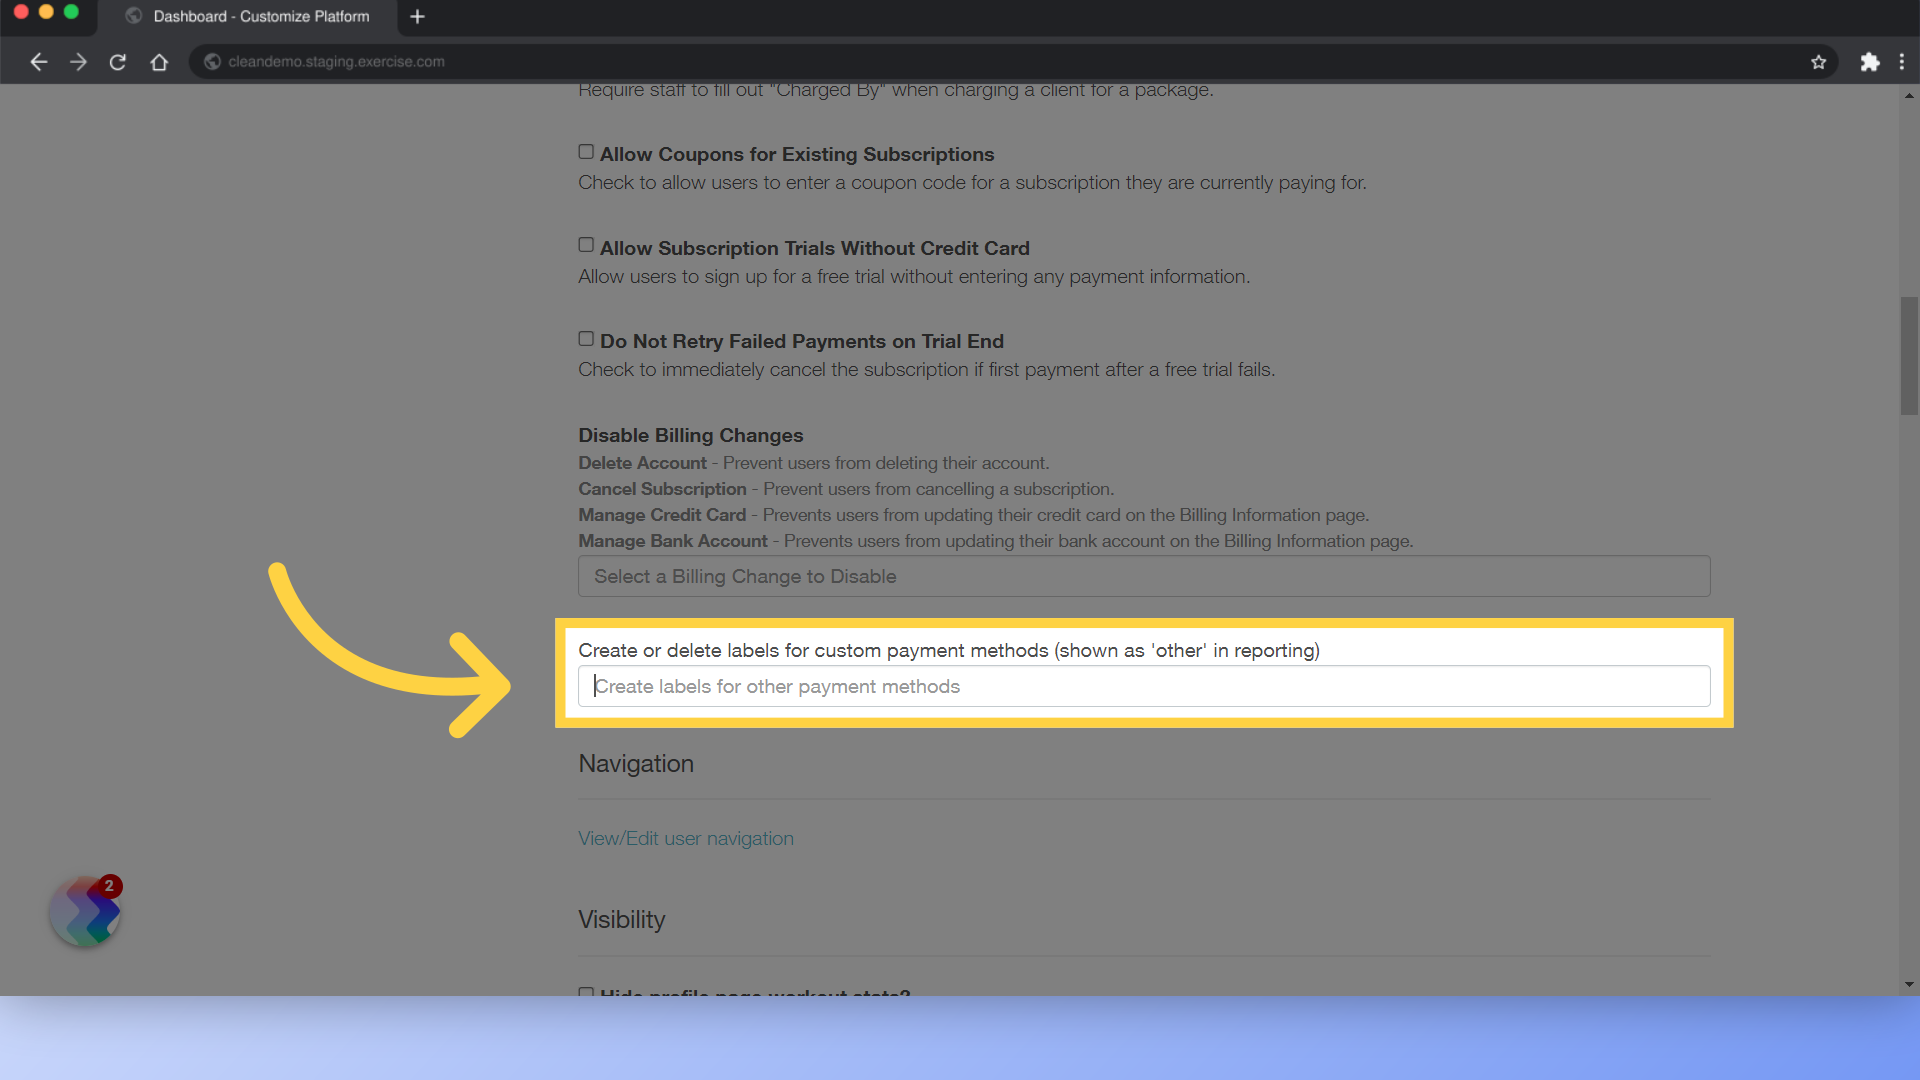Scroll down to Visibility section
The image size is (1920, 1080).
click(x=621, y=919)
